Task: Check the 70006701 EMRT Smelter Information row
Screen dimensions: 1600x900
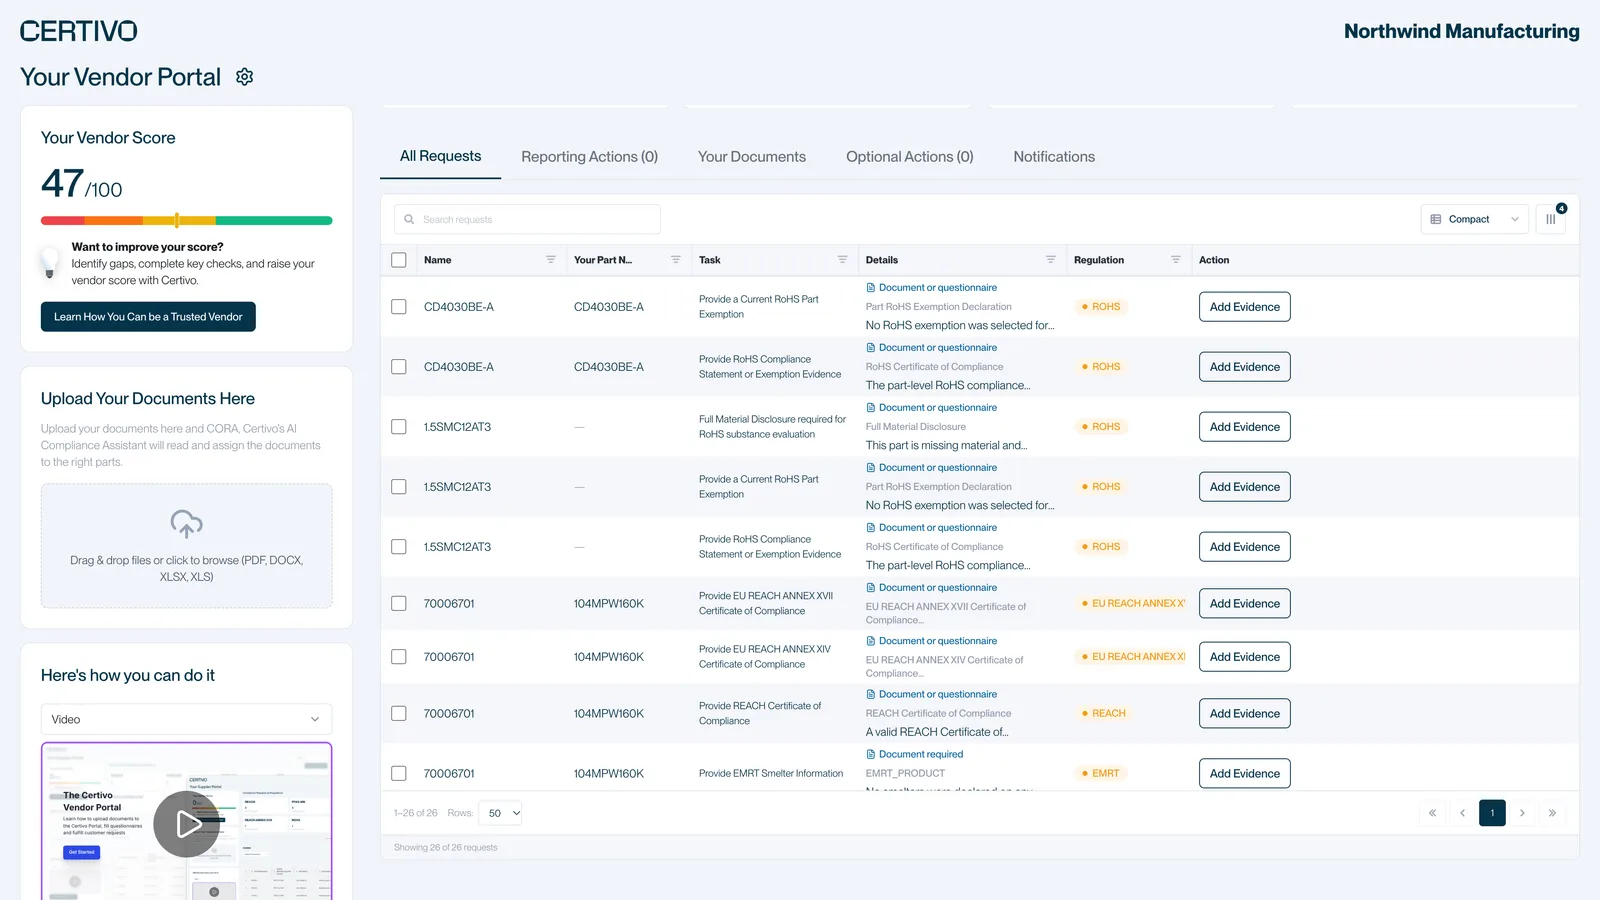Action: (399, 774)
